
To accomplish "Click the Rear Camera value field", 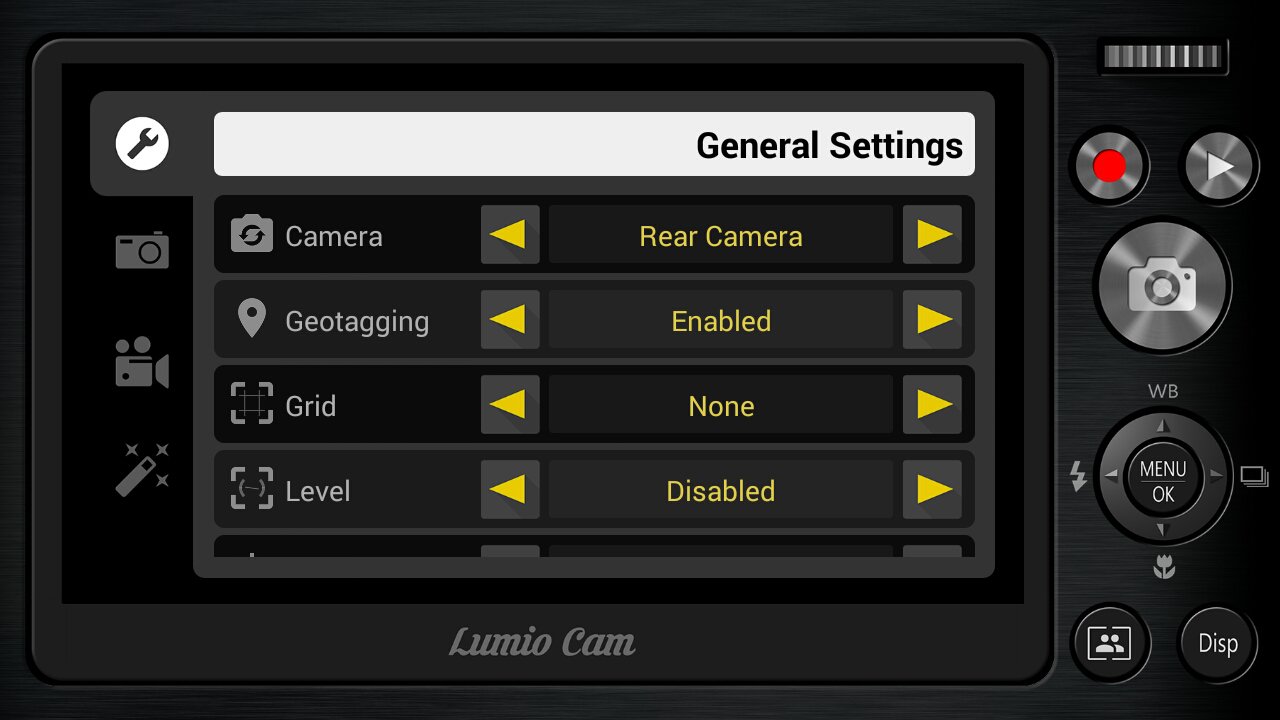I will coord(721,235).
